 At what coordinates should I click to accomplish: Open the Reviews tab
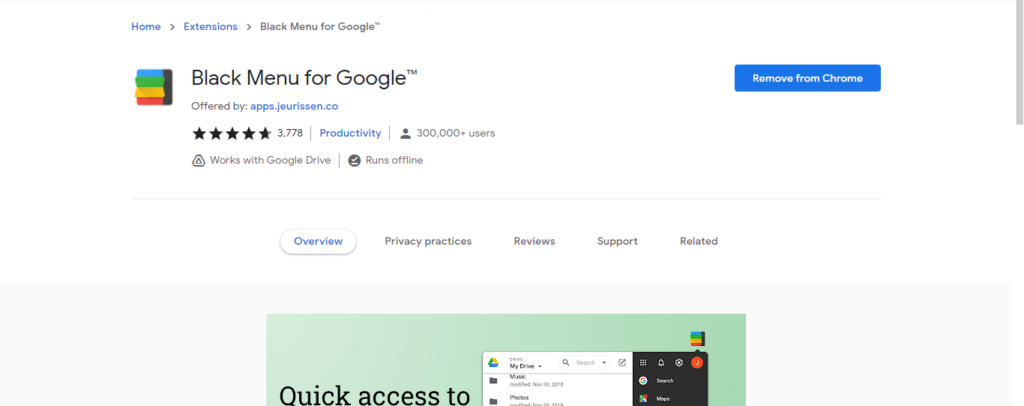coord(534,242)
